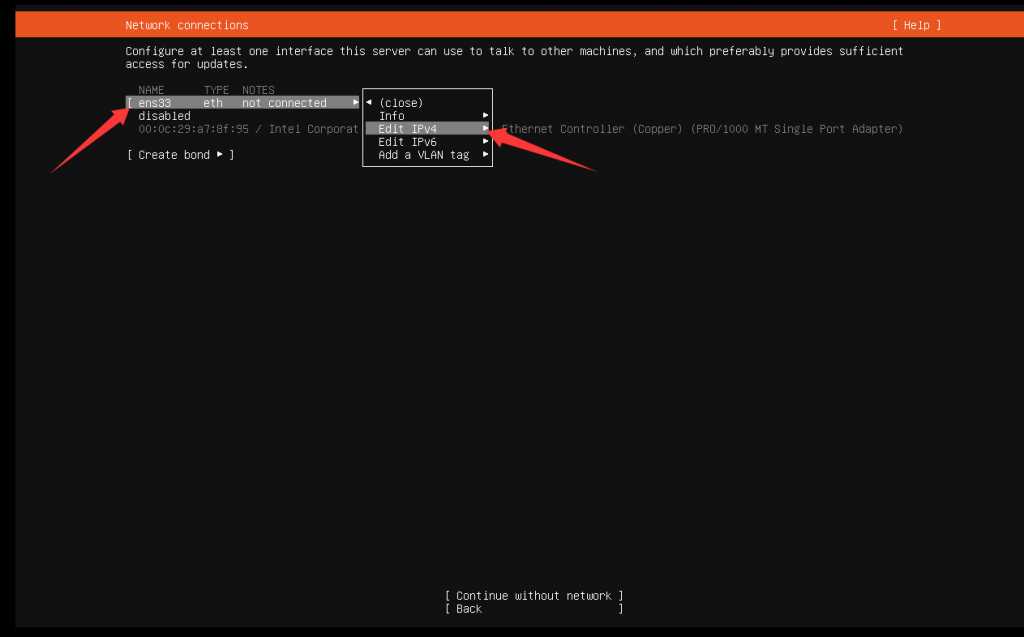The width and height of the screenshot is (1024, 637).
Task: Go to previous screen with Back
Action: coord(469,609)
